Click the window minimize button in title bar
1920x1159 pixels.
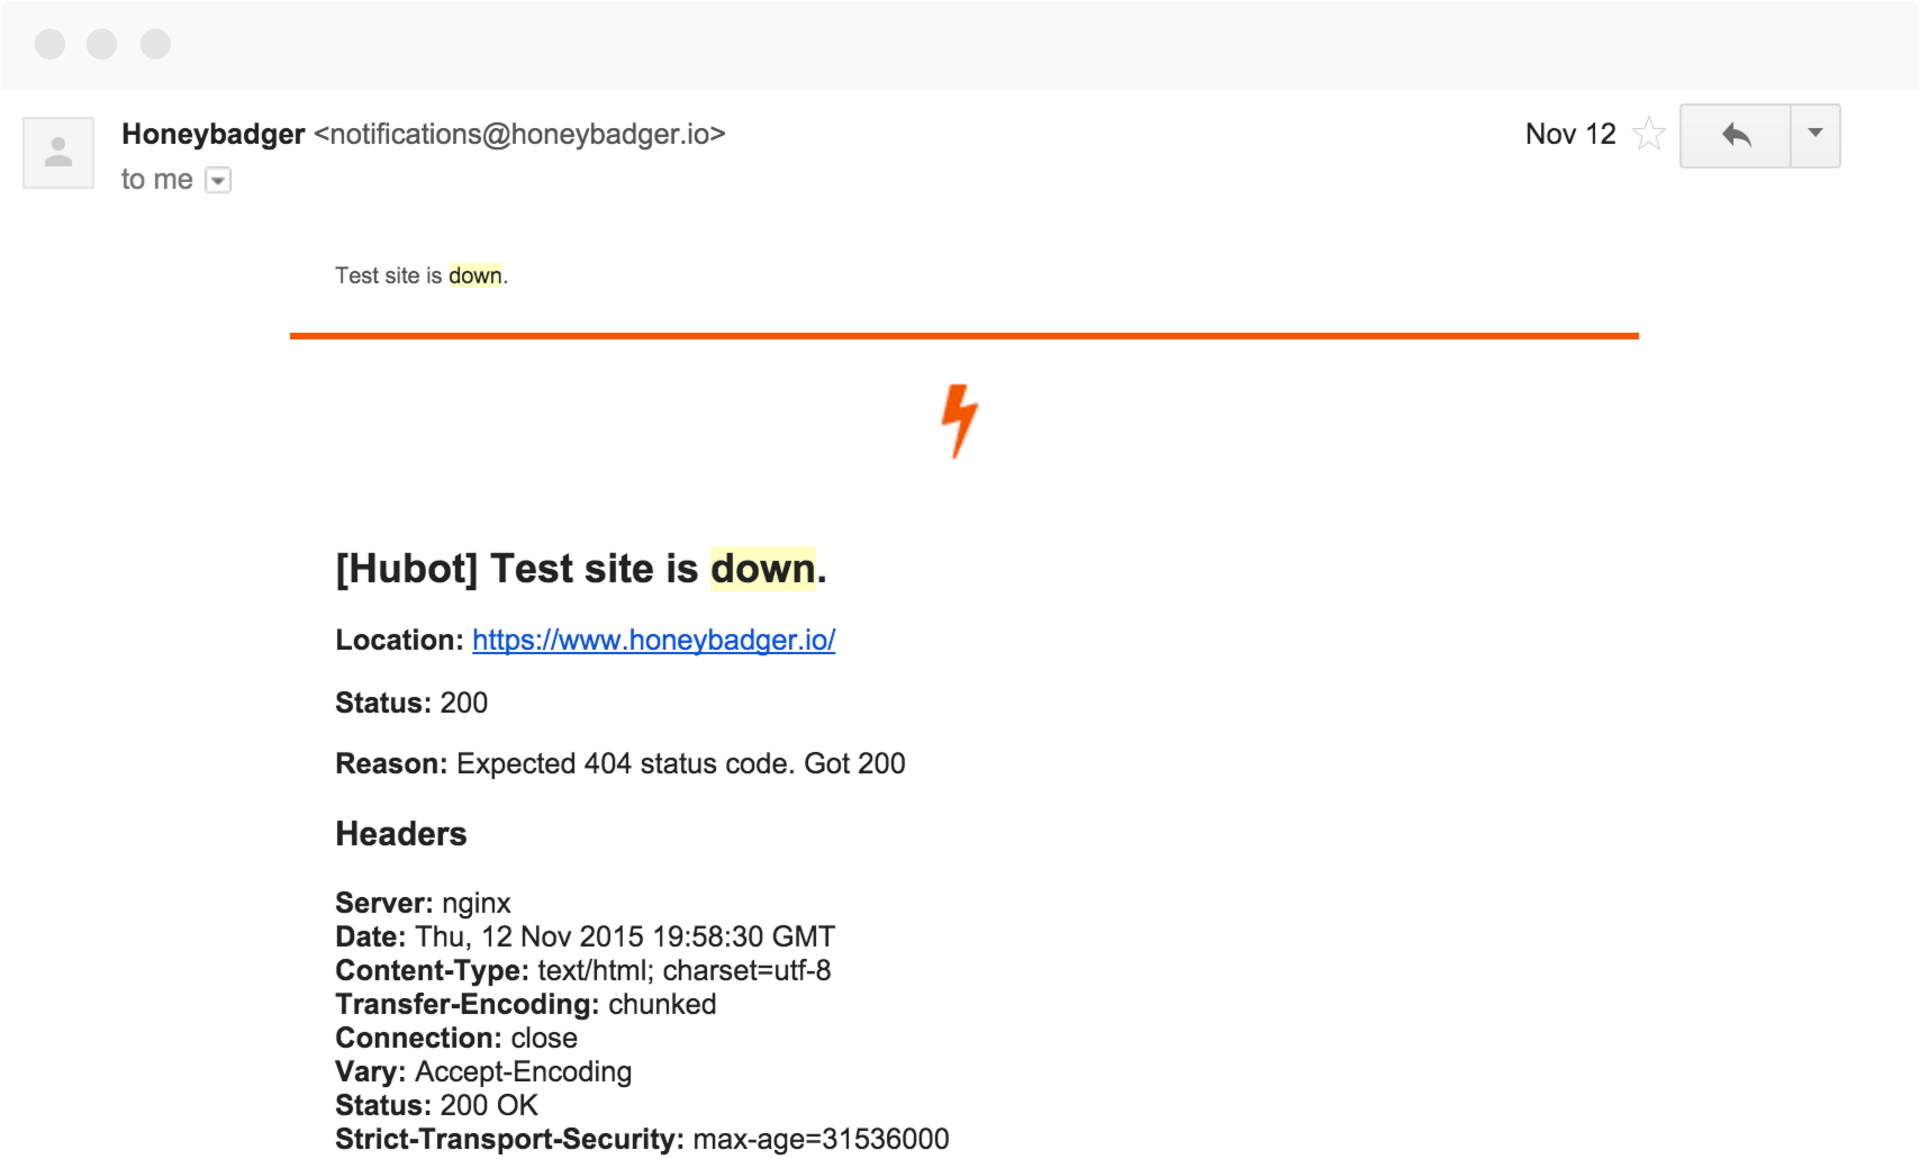102,44
